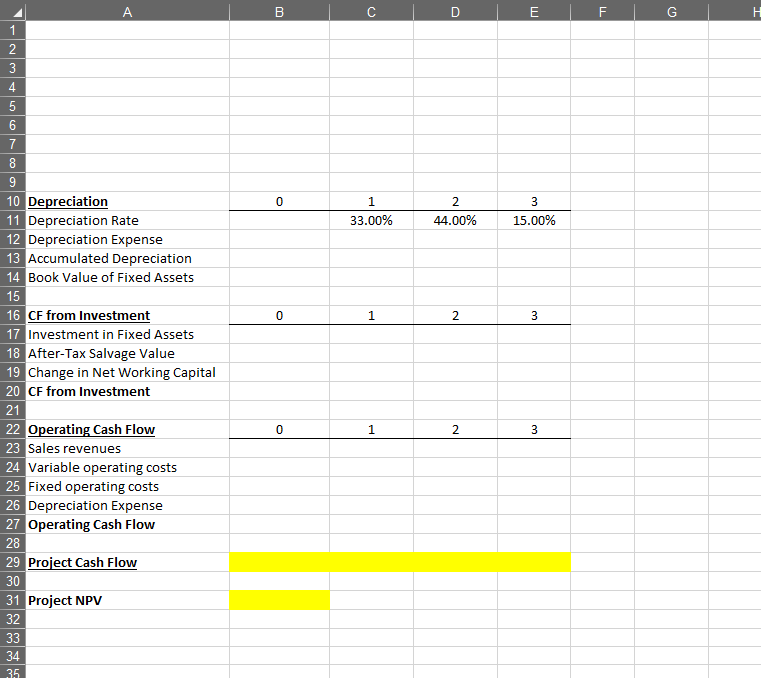Select 'Depreciation Expense' cell in row 26
Image resolution: width=761 pixels, height=678 pixels.
pos(127,505)
